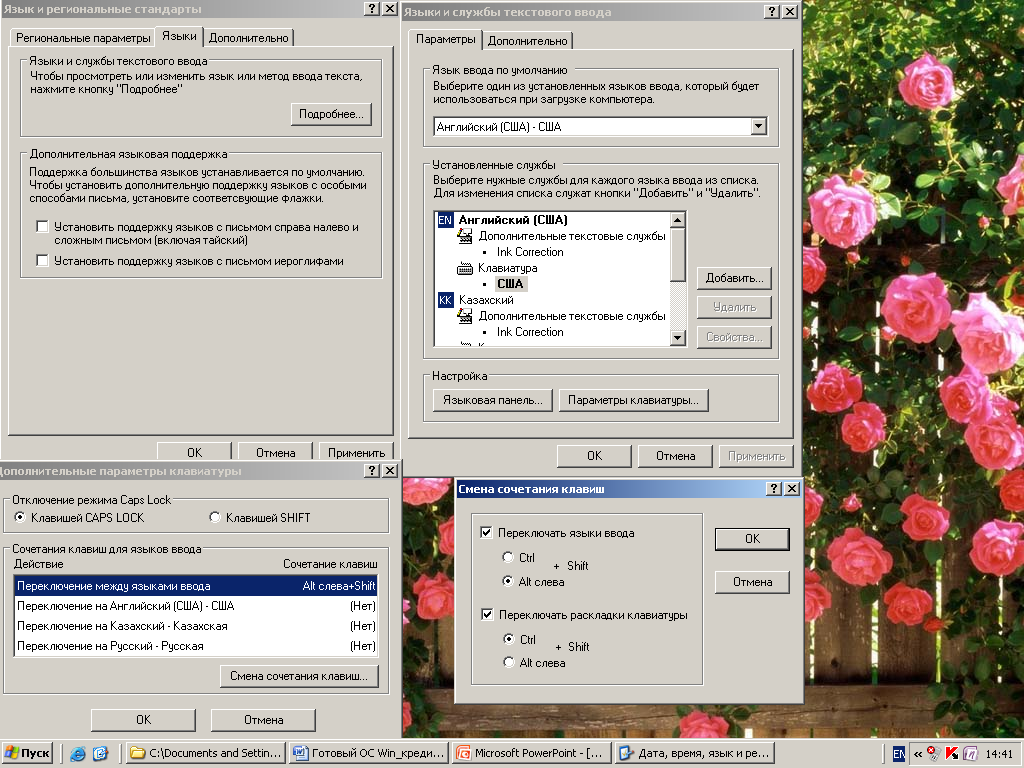The width and height of the screenshot is (1024, 768).
Task: Select Ink Correction under Казахский
Action: [x=530, y=332]
